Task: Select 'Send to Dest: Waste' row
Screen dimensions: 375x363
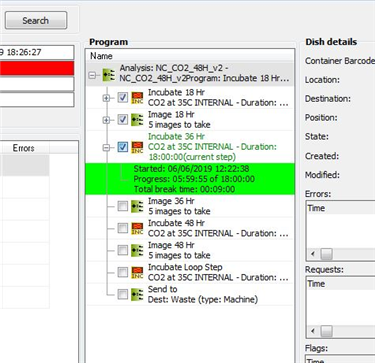Action: pyautogui.click(x=203, y=294)
